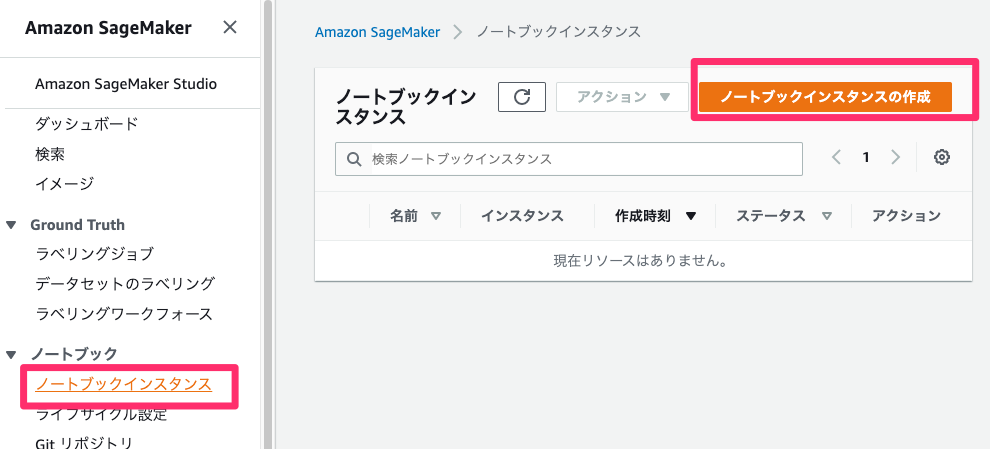Screen dimensions: 990x449
Task: Refresh the notebook instances list
Action: [522, 97]
